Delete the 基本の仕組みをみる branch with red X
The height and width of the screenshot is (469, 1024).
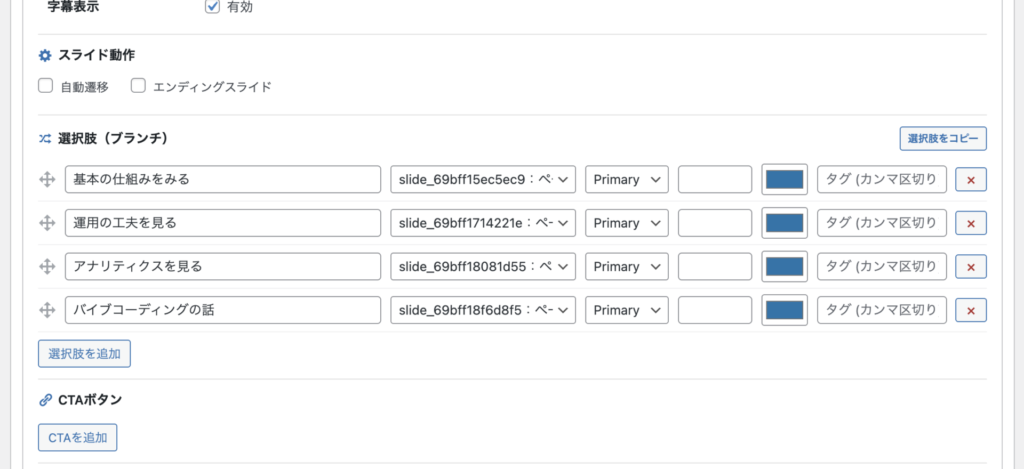pyautogui.click(x=971, y=180)
